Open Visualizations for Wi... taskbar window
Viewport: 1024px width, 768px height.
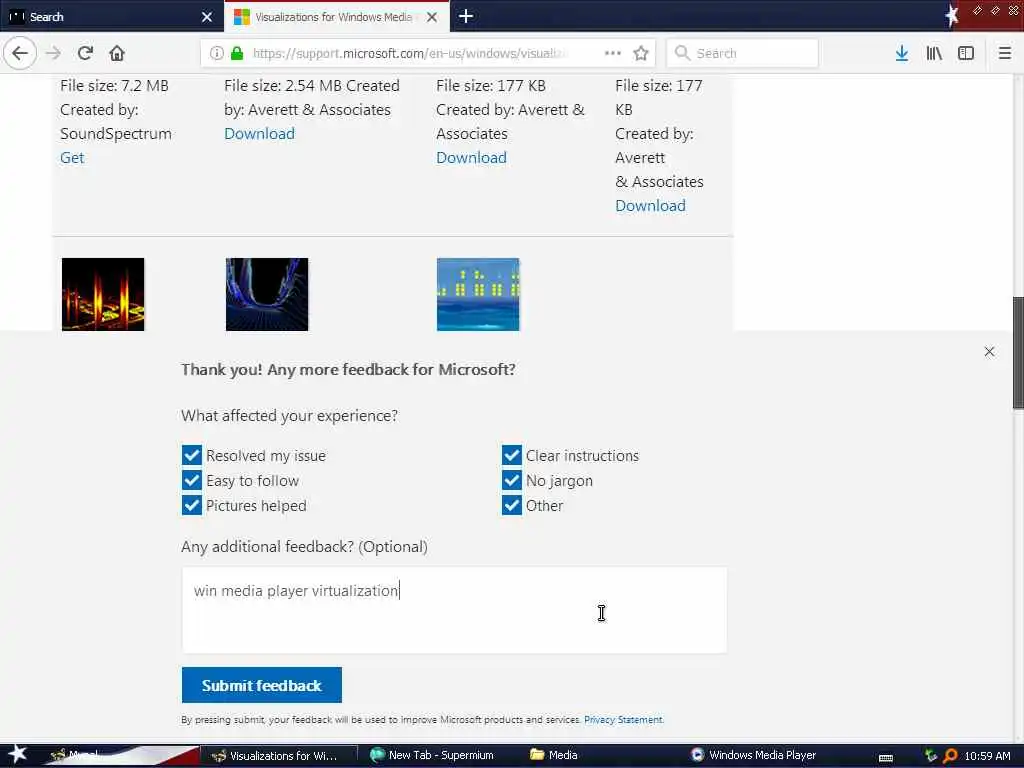278,756
